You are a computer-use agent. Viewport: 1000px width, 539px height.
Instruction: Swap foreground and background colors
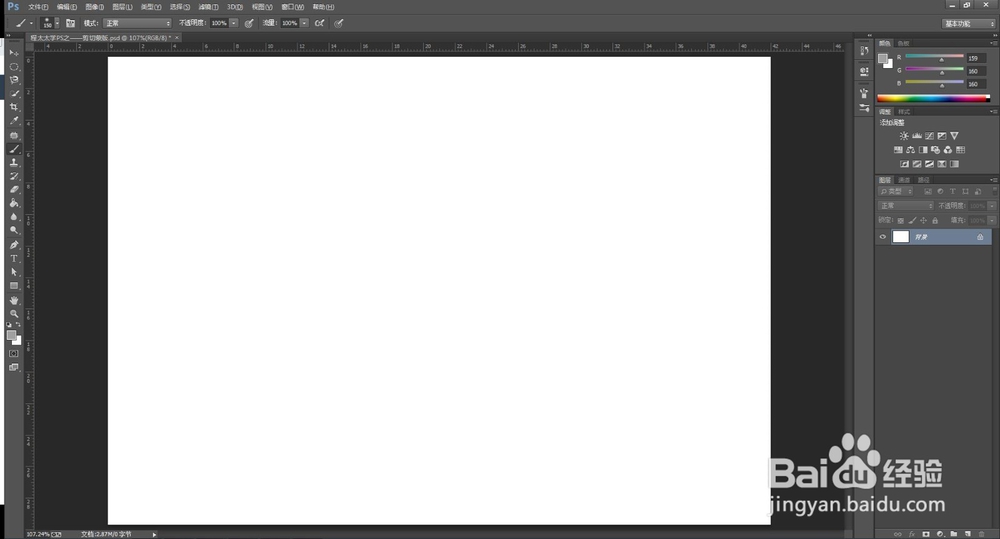pos(18,325)
